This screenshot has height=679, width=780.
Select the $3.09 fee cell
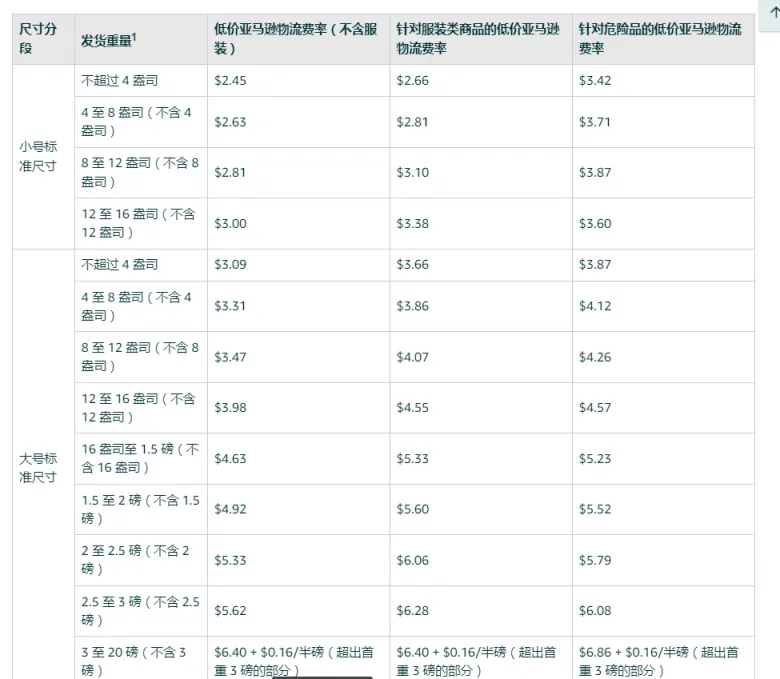pos(298,265)
